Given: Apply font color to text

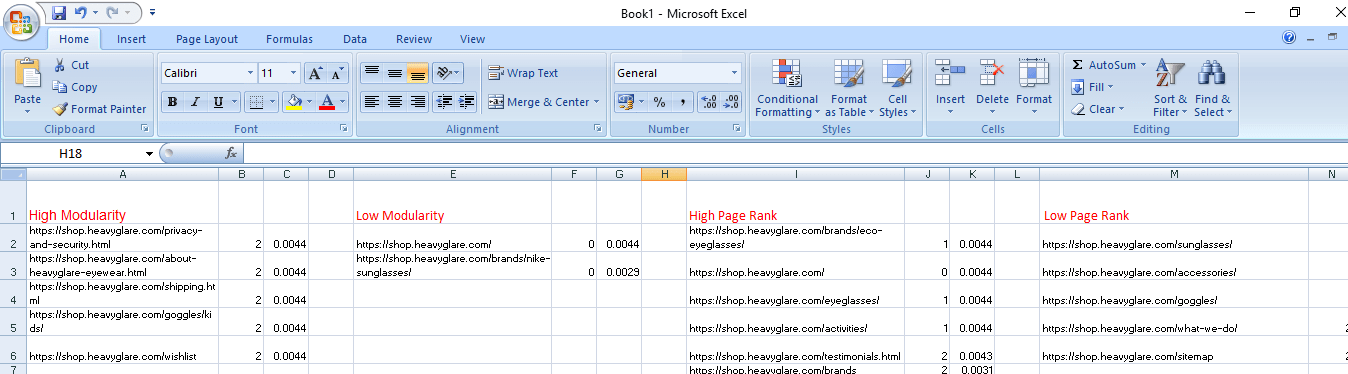Looking at the screenshot, I should pos(326,102).
